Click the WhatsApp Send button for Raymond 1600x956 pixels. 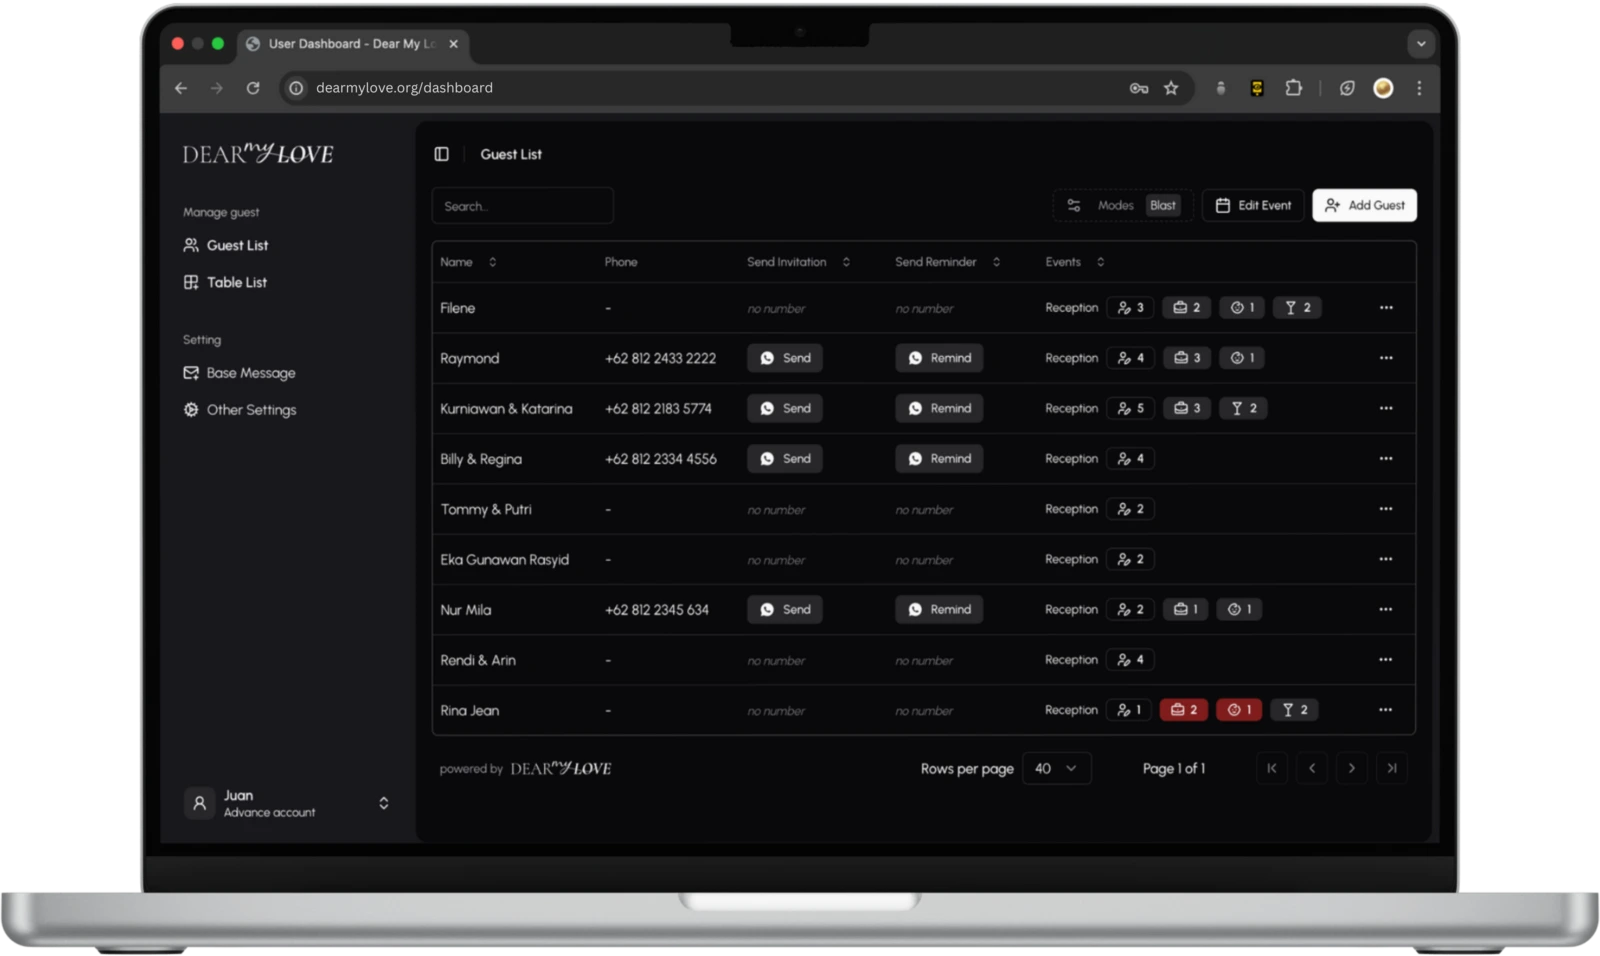pos(785,357)
